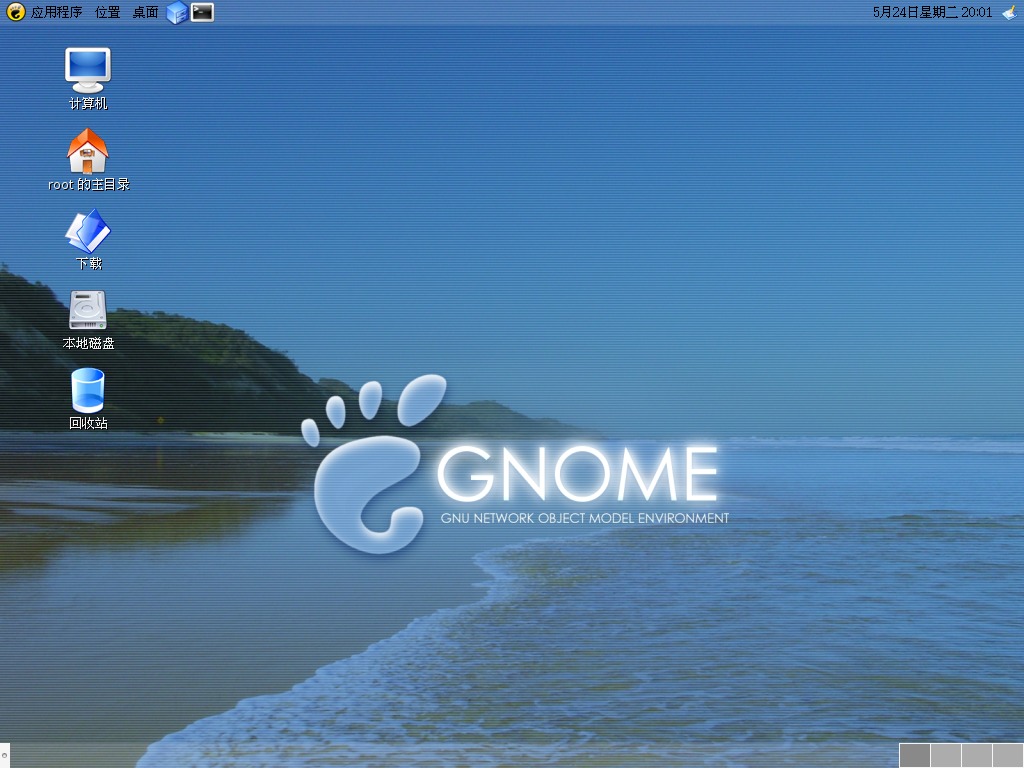Open the 应用程序 applications menu
The width and height of the screenshot is (1024, 768).
tap(44, 12)
